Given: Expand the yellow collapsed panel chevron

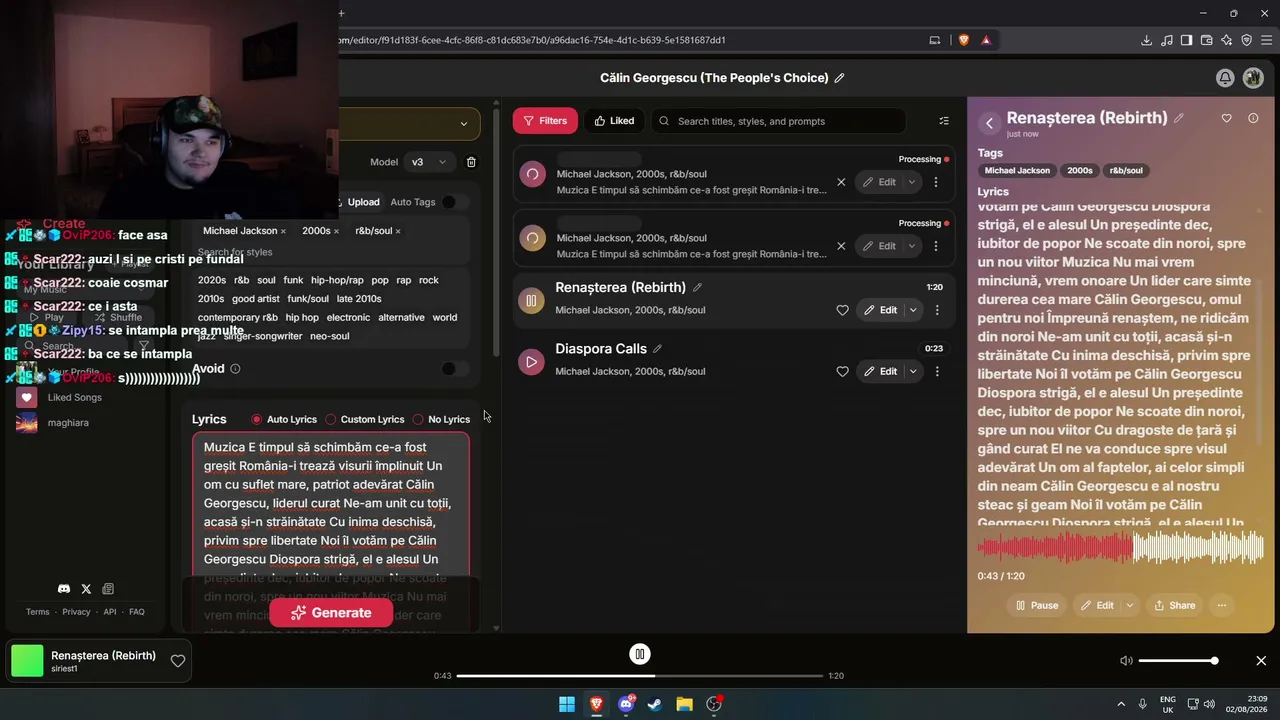Looking at the screenshot, I should pyautogui.click(x=463, y=124).
